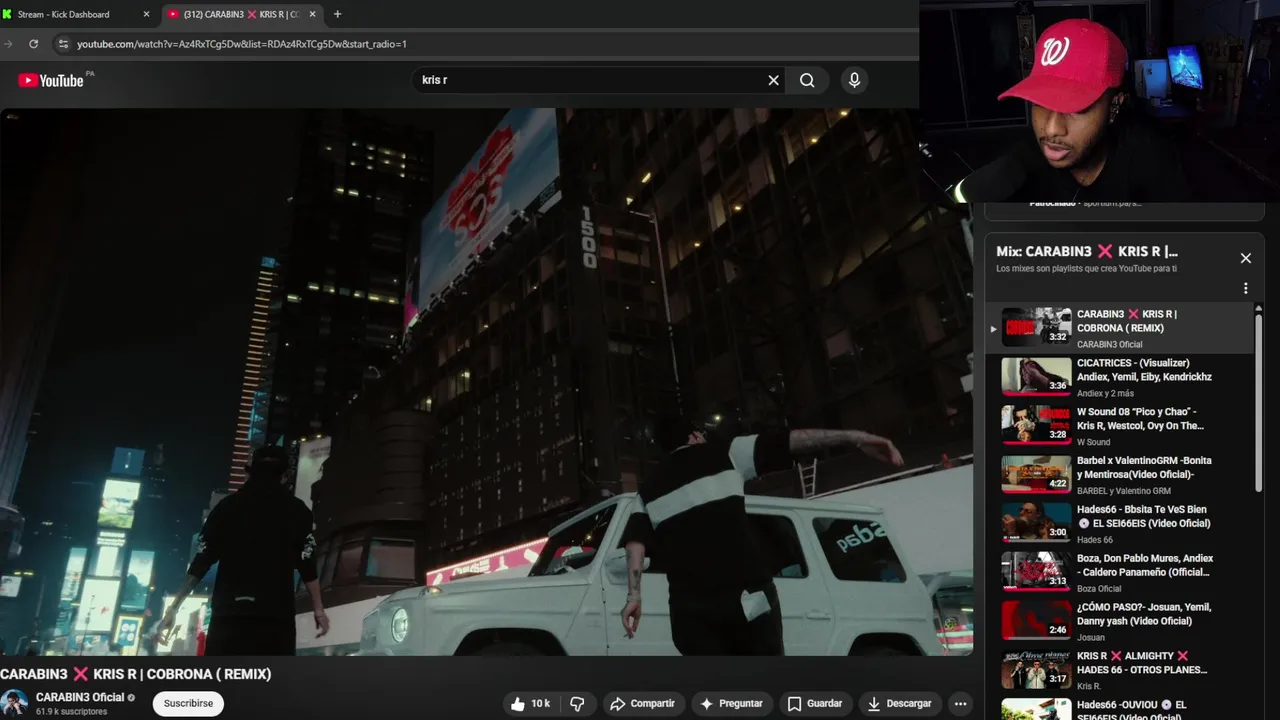Play CICATRICES Visualizer from the mix
Image resolution: width=1280 pixels, height=720 pixels.
1120,377
